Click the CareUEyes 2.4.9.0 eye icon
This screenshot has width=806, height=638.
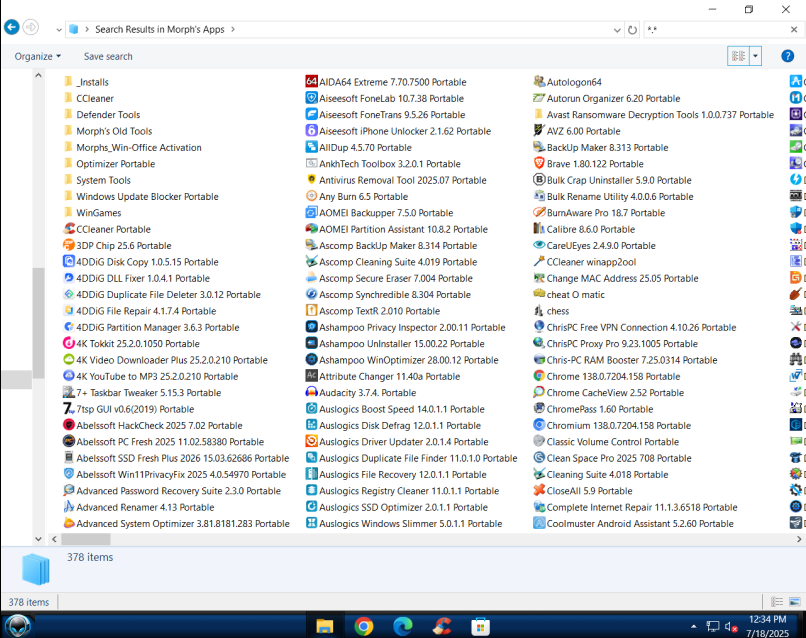click(x=539, y=245)
